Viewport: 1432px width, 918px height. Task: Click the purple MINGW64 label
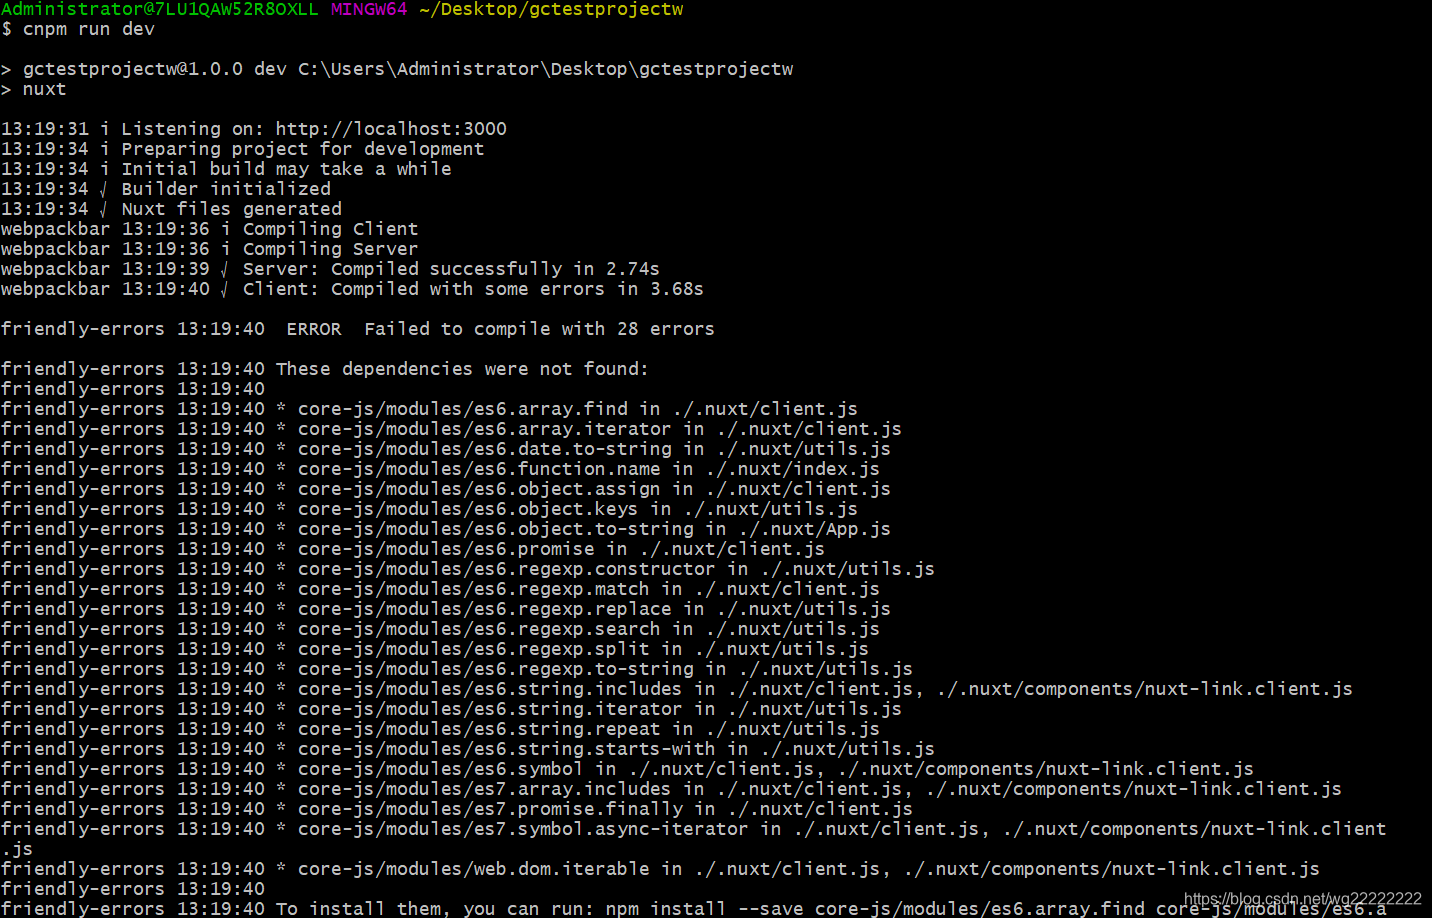click(x=369, y=9)
